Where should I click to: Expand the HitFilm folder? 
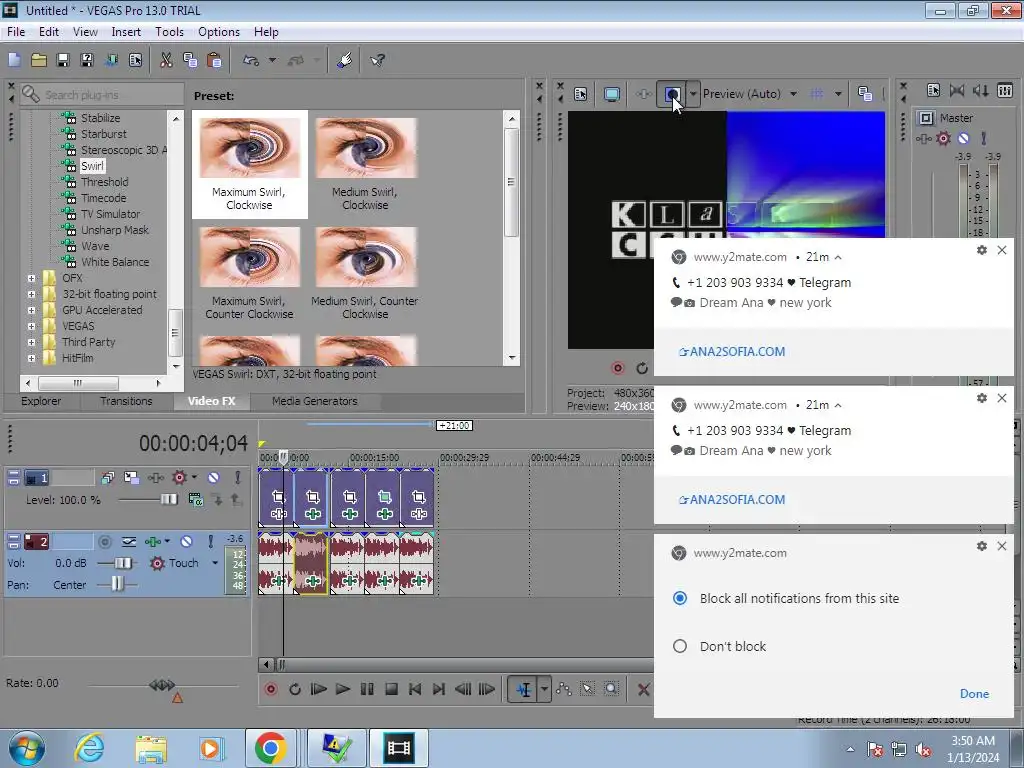tap(31, 358)
